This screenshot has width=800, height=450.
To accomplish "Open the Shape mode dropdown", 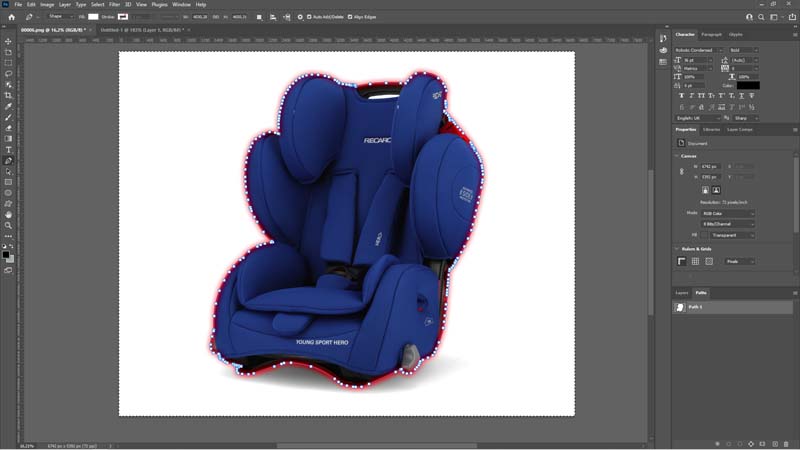I will click(x=60, y=17).
